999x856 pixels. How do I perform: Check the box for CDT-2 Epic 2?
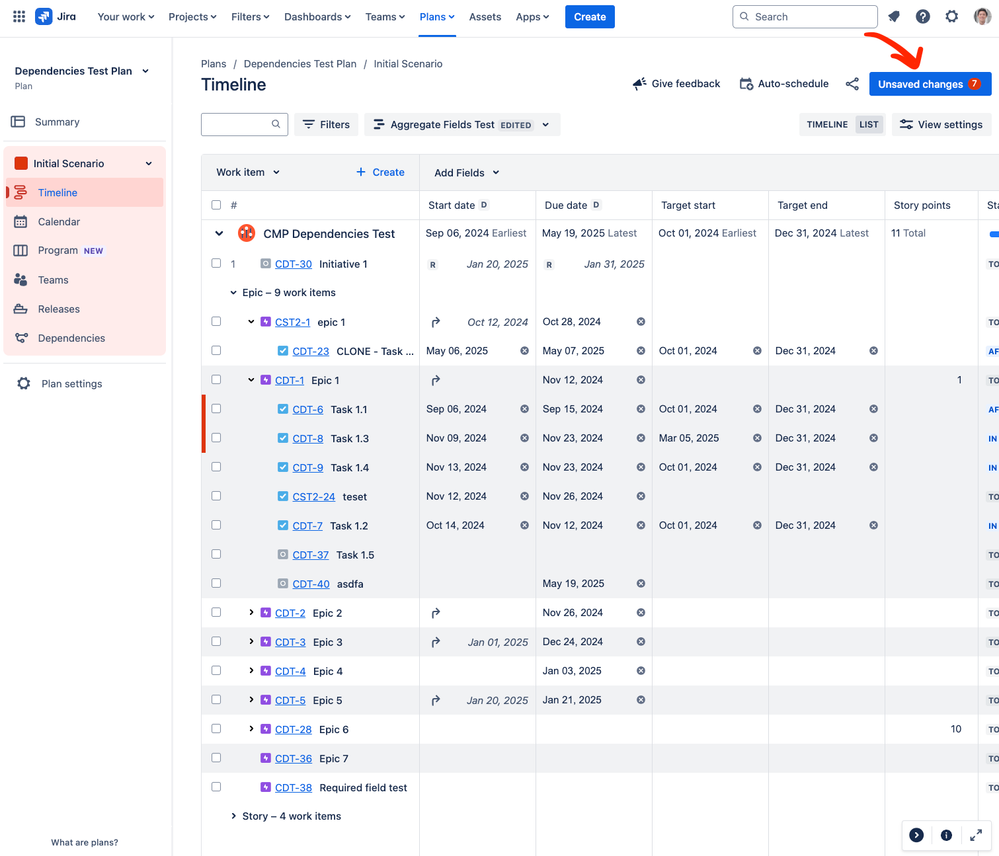tap(216, 613)
